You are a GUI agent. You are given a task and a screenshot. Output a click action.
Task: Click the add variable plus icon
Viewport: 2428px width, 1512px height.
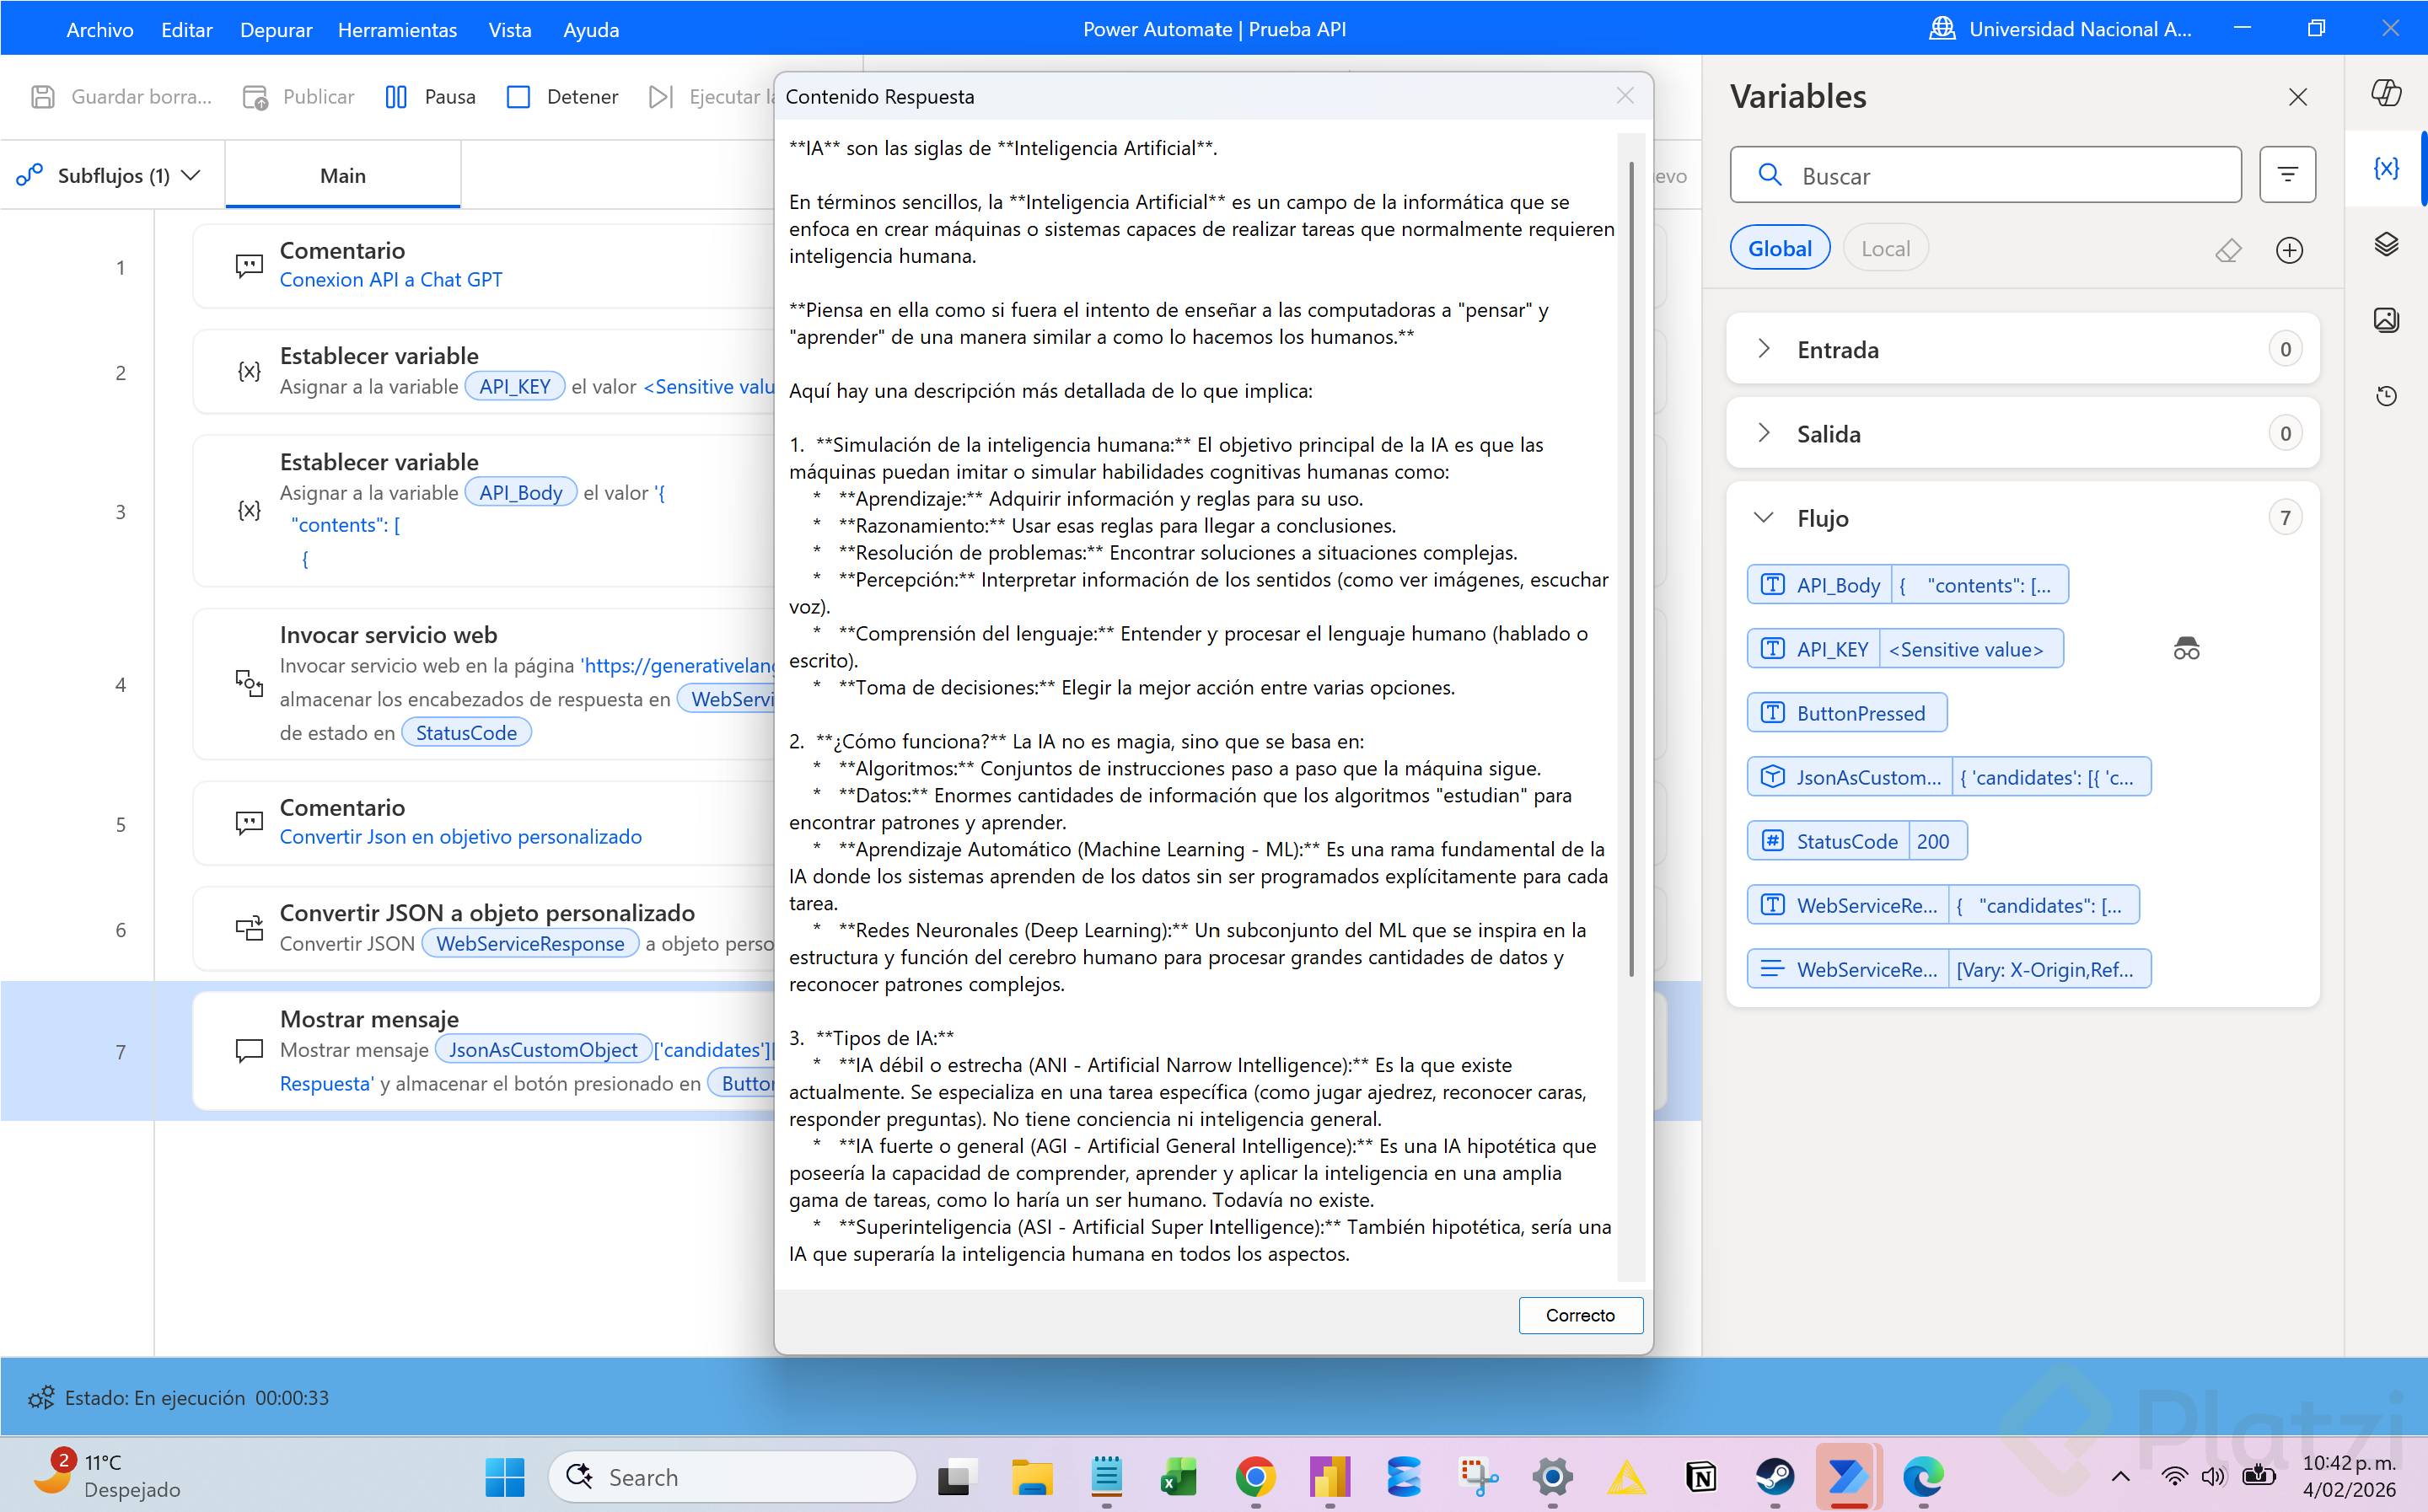point(2289,249)
